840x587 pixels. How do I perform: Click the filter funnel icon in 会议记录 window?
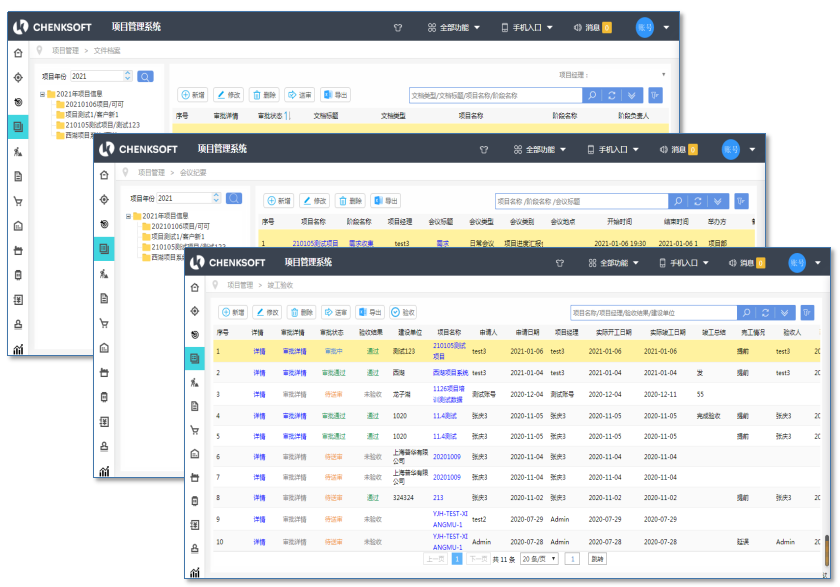click(x=741, y=201)
